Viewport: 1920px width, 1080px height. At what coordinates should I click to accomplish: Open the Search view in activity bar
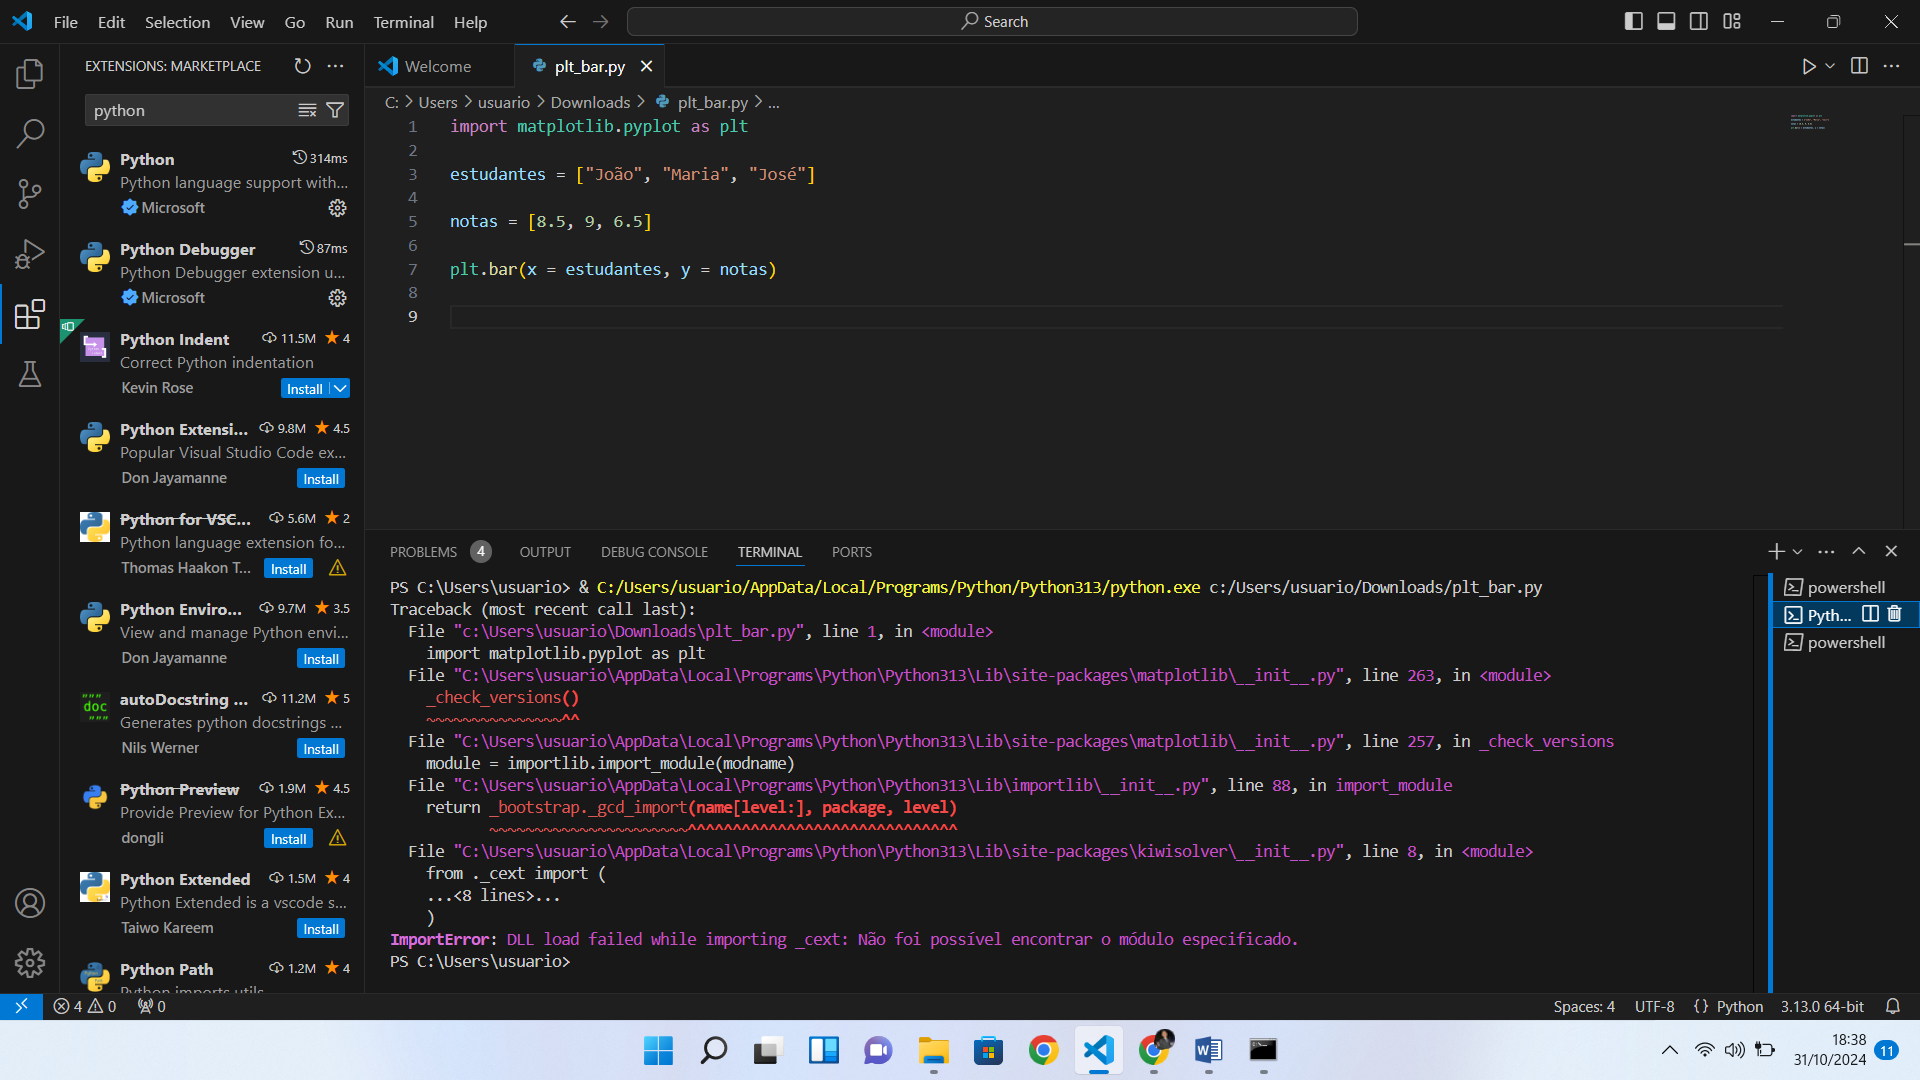coord(30,132)
